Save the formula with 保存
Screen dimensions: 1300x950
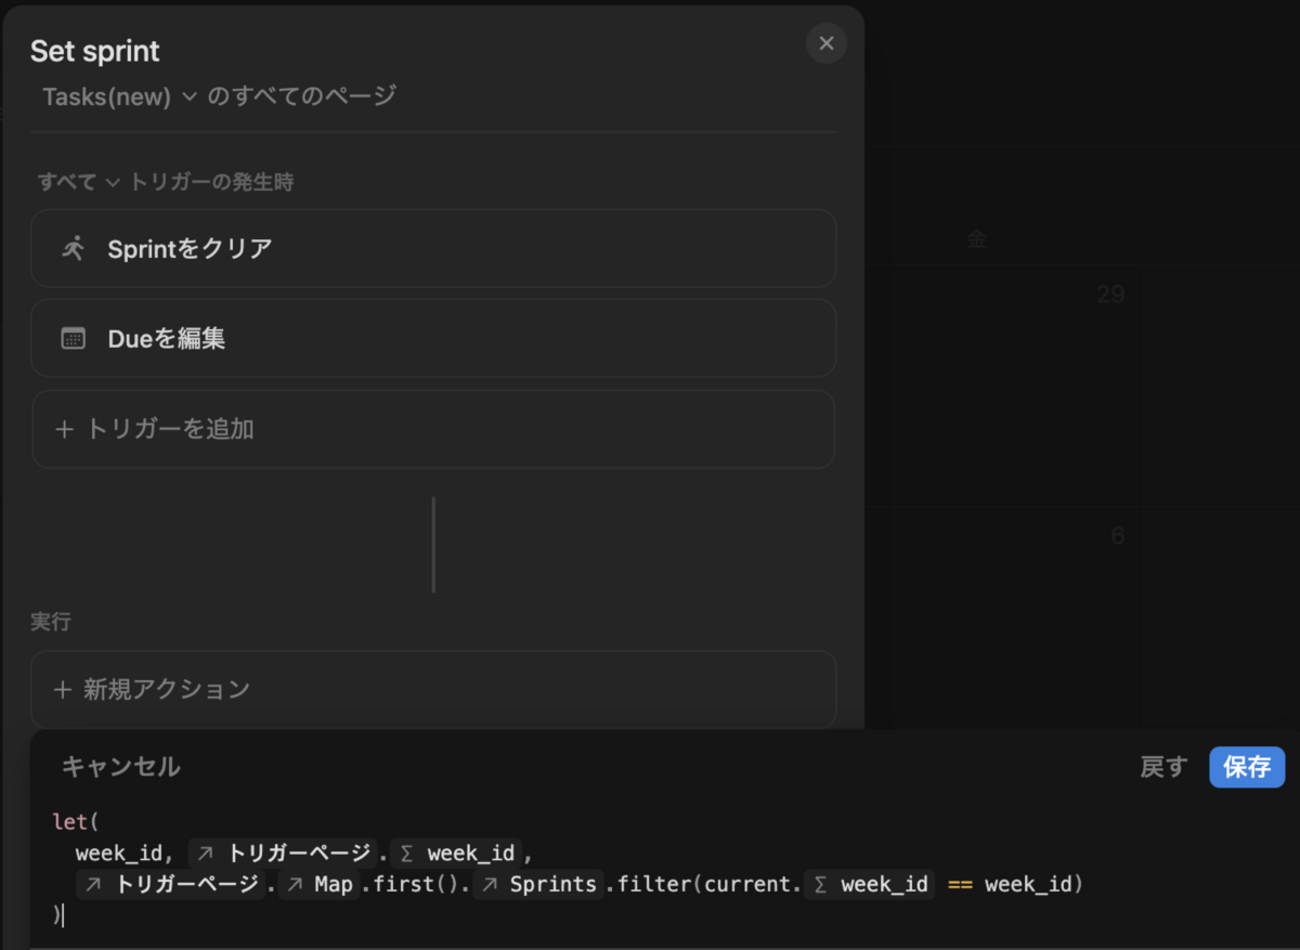(1247, 767)
